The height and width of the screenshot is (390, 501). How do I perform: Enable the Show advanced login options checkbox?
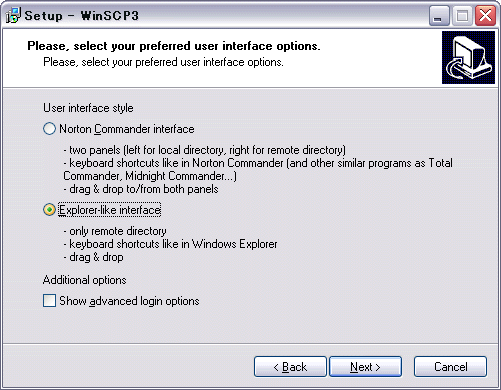[x=49, y=300]
